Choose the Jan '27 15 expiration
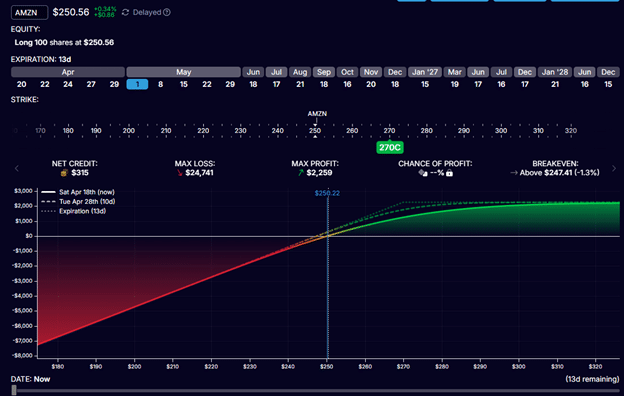Screen dimensions: 624x396 425,84
